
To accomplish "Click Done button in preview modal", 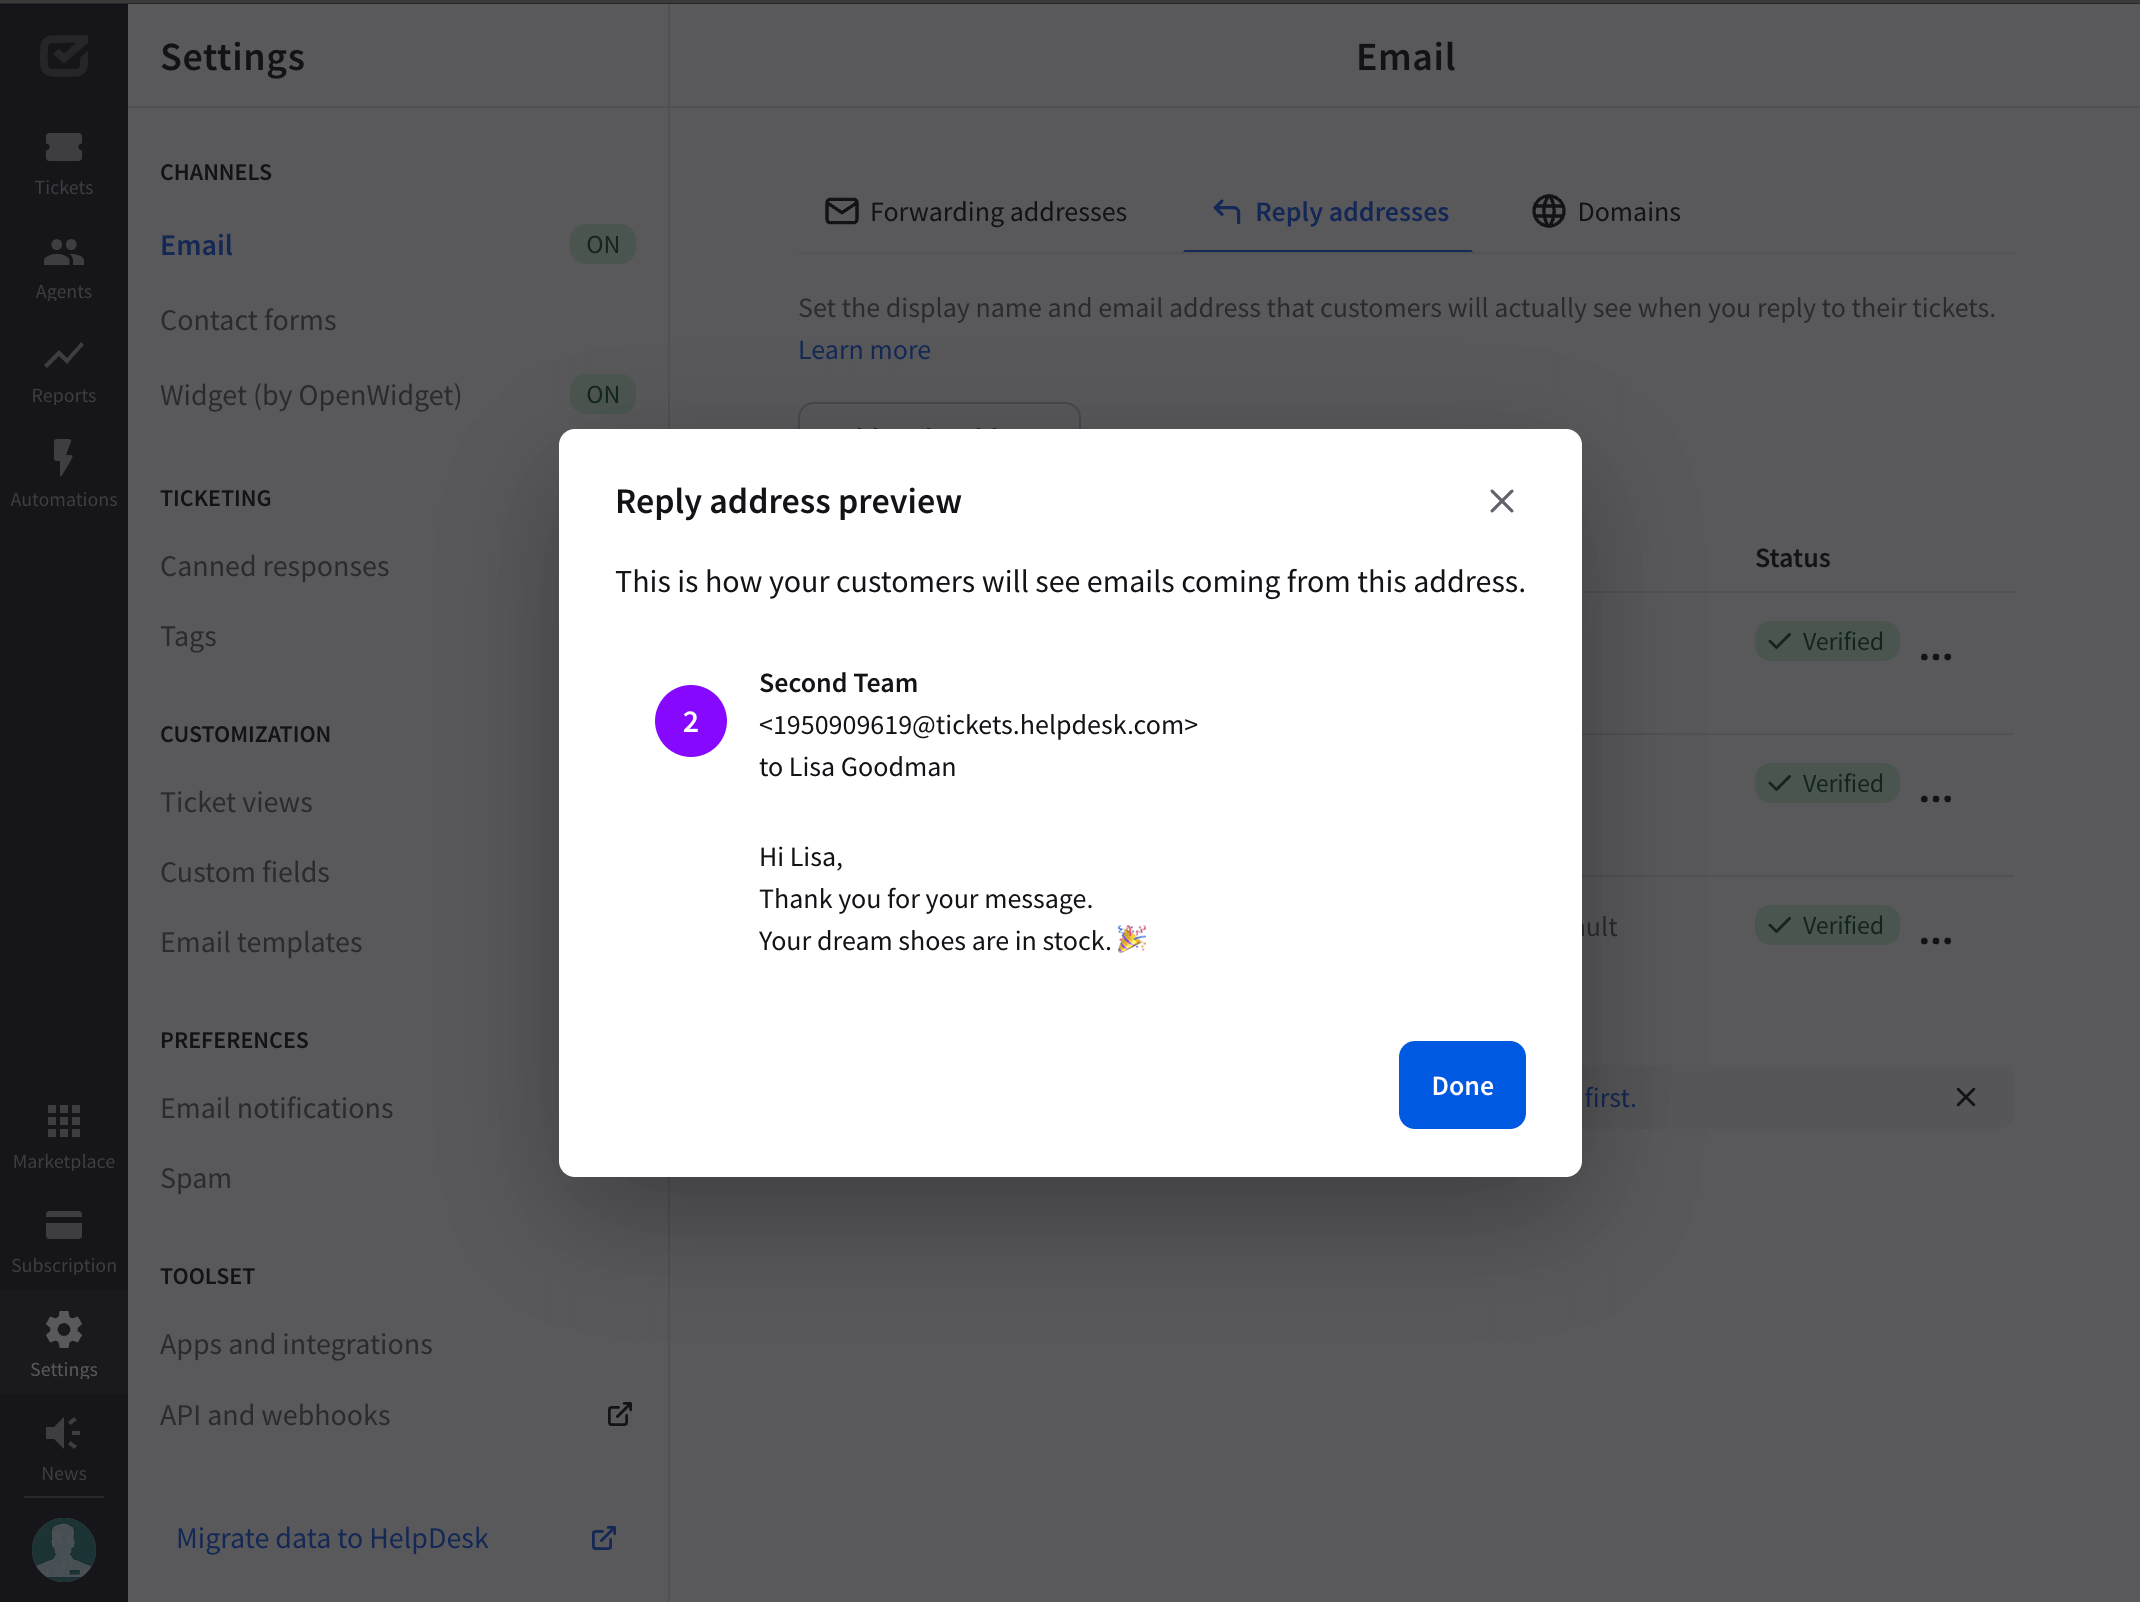I will click(1462, 1085).
